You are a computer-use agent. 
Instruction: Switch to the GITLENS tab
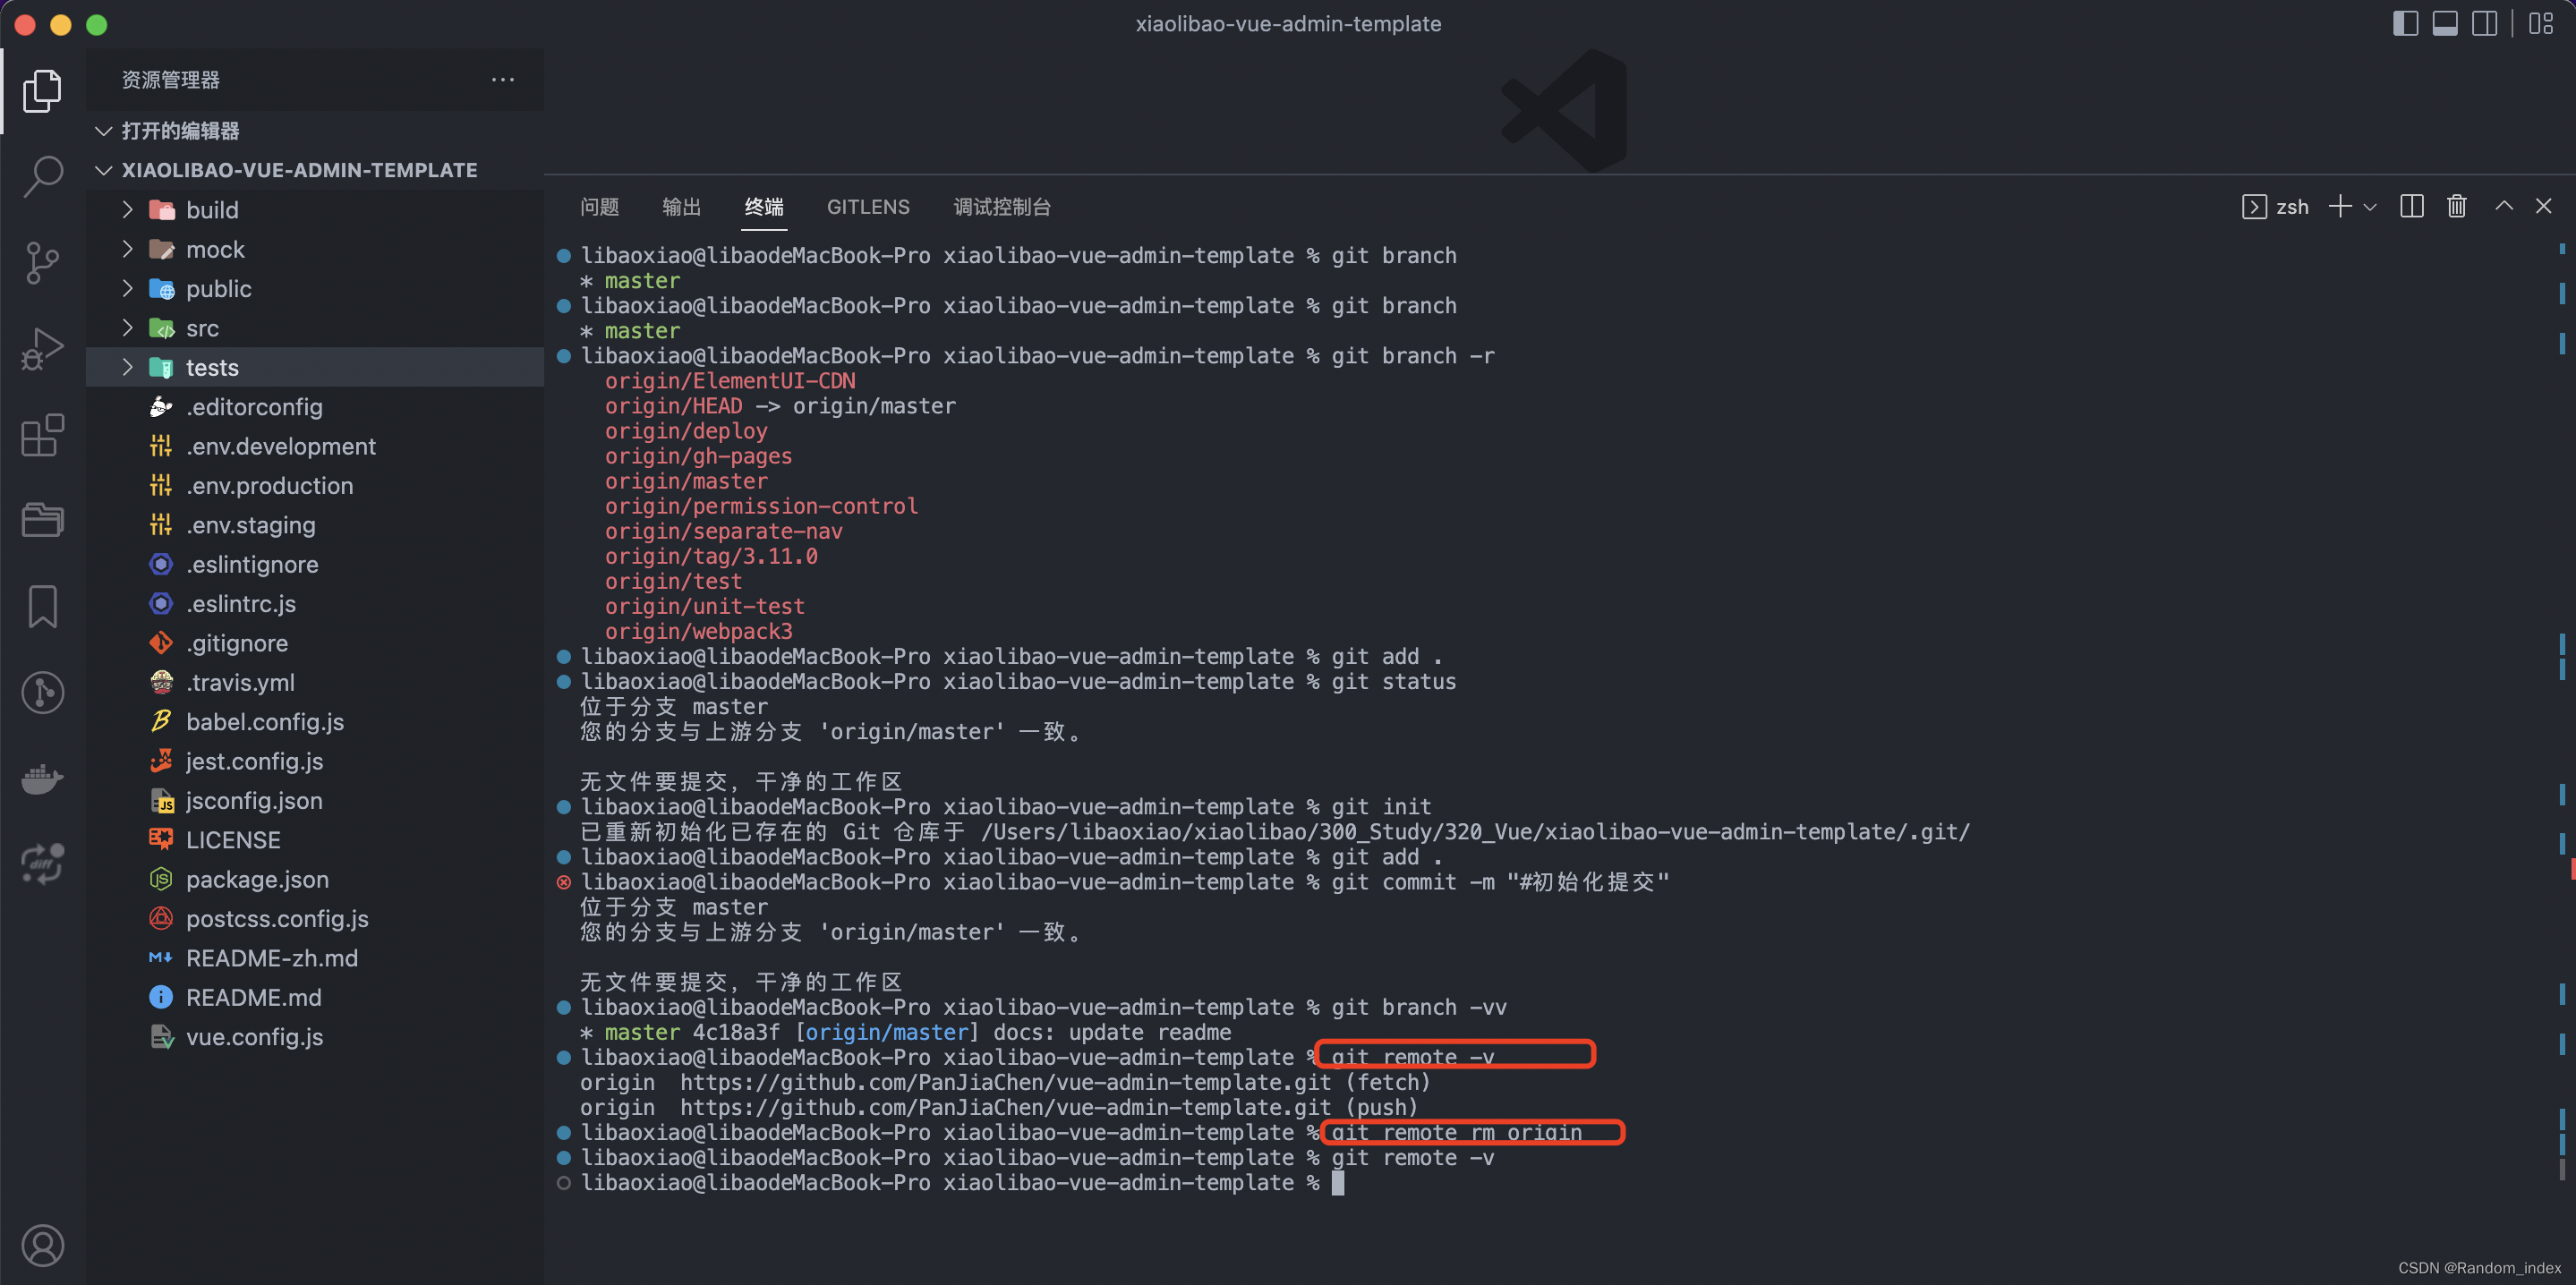[x=867, y=207]
